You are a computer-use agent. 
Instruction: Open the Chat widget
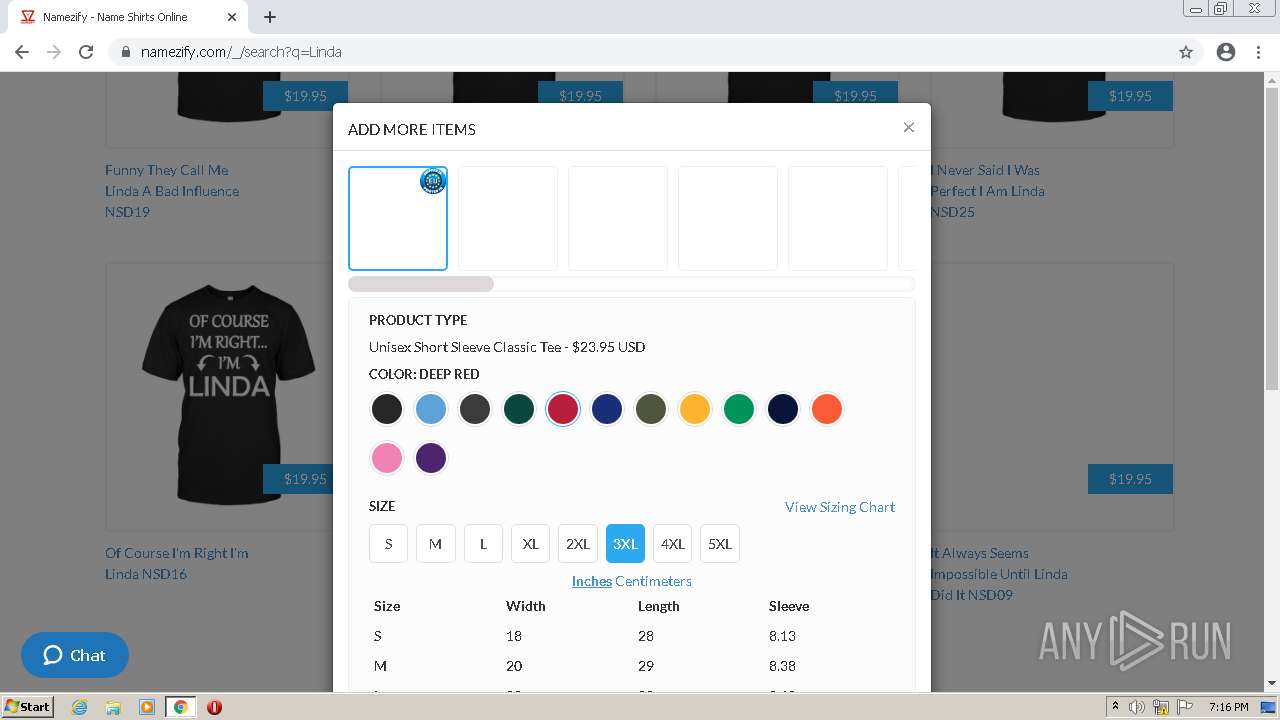tap(75, 655)
